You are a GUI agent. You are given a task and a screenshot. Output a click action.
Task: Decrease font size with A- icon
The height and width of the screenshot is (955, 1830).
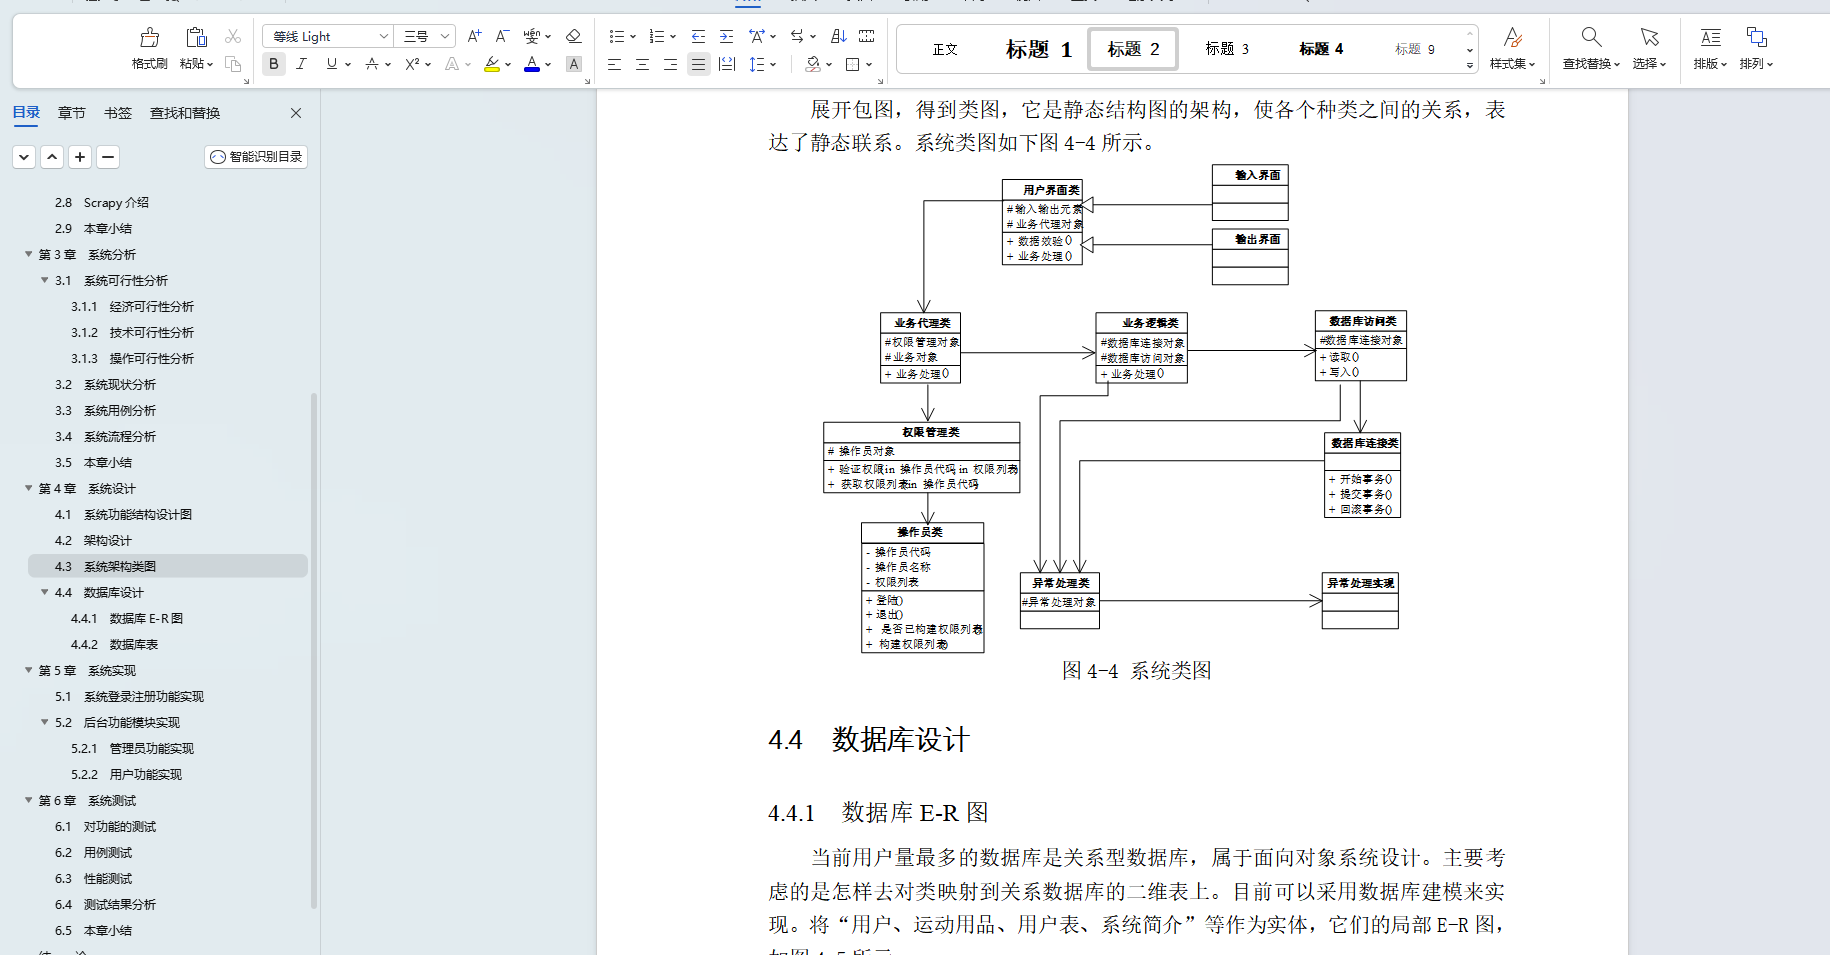click(503, 36)
